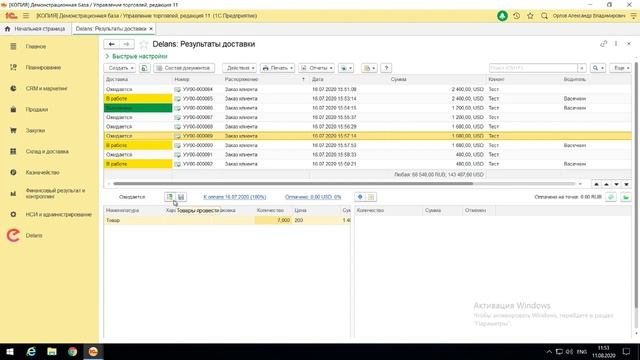Navigate forward with the right arrow
The height and width of the screenshot is (360, 640).
click(x=127, y=44)
